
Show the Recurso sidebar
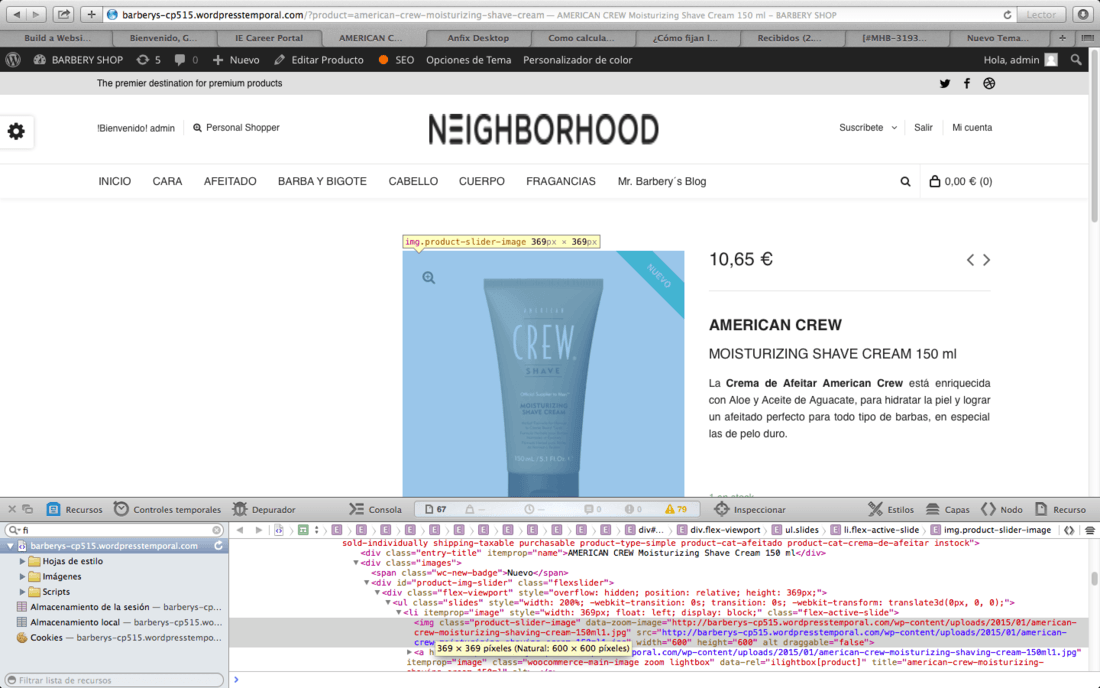(x=1060, y=509)
